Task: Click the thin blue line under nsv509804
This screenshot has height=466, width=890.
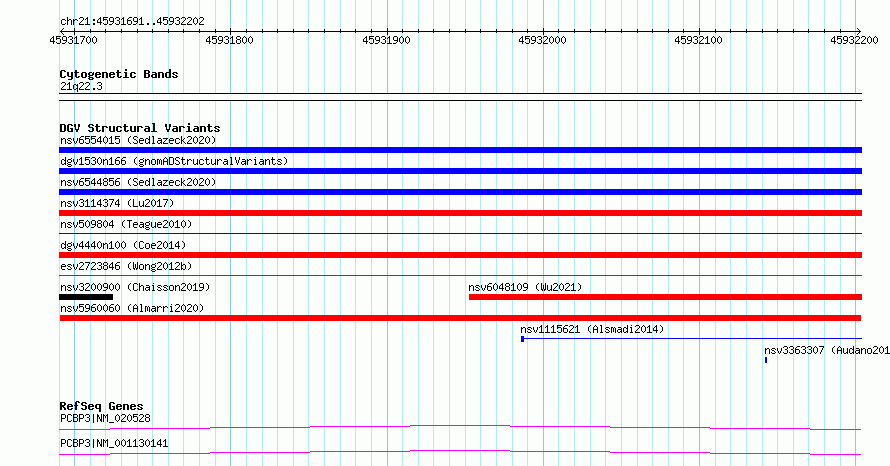Action: click(460, 233)
